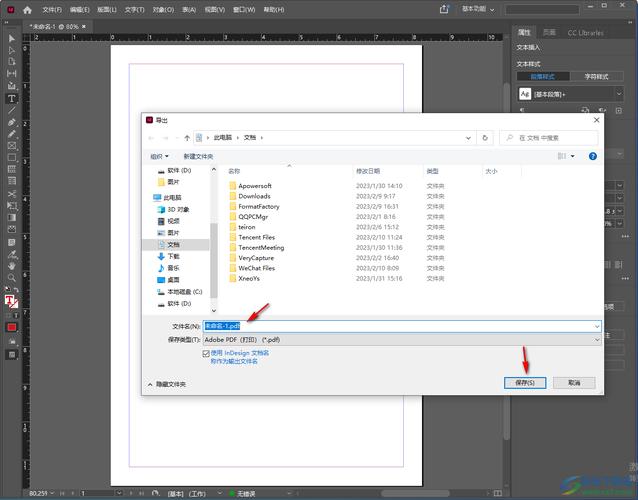This screenshot has width=638, height=500.
Task: Choose the Hand tool
Action: pyautogui.click(x=12, y=266)
